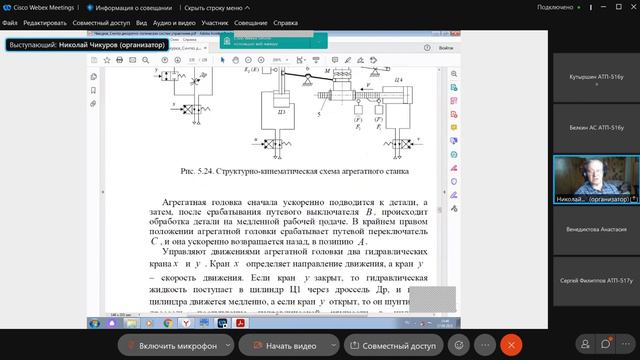640x360 pixels.
Task: Open microphone options dropdown arrow
Action: point(228,346)
